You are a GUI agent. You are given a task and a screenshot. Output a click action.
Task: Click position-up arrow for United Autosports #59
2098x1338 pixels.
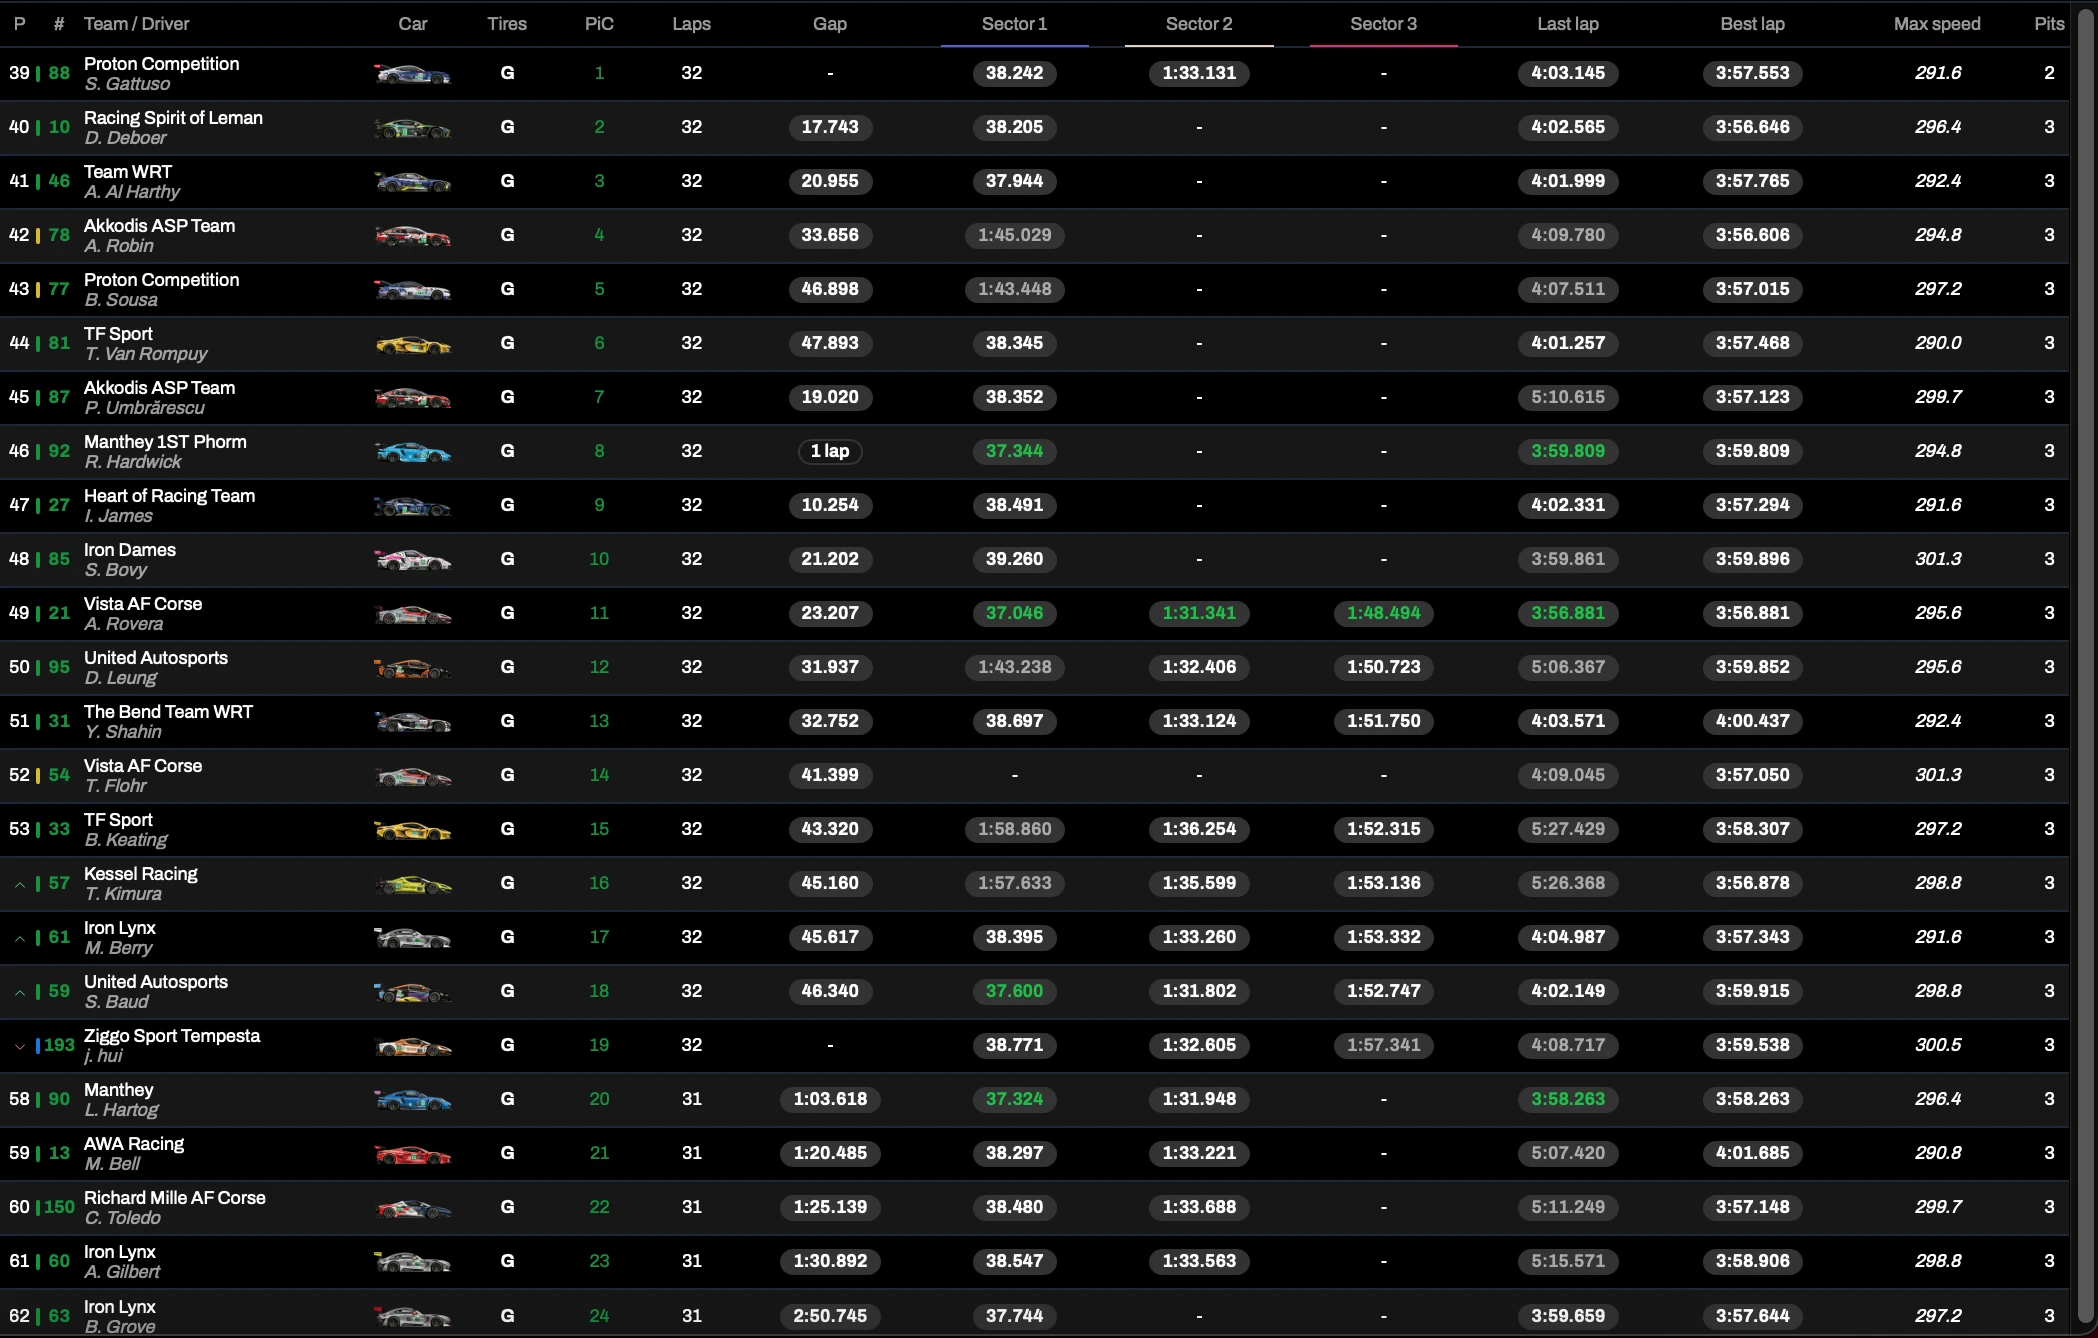point(19,992)
